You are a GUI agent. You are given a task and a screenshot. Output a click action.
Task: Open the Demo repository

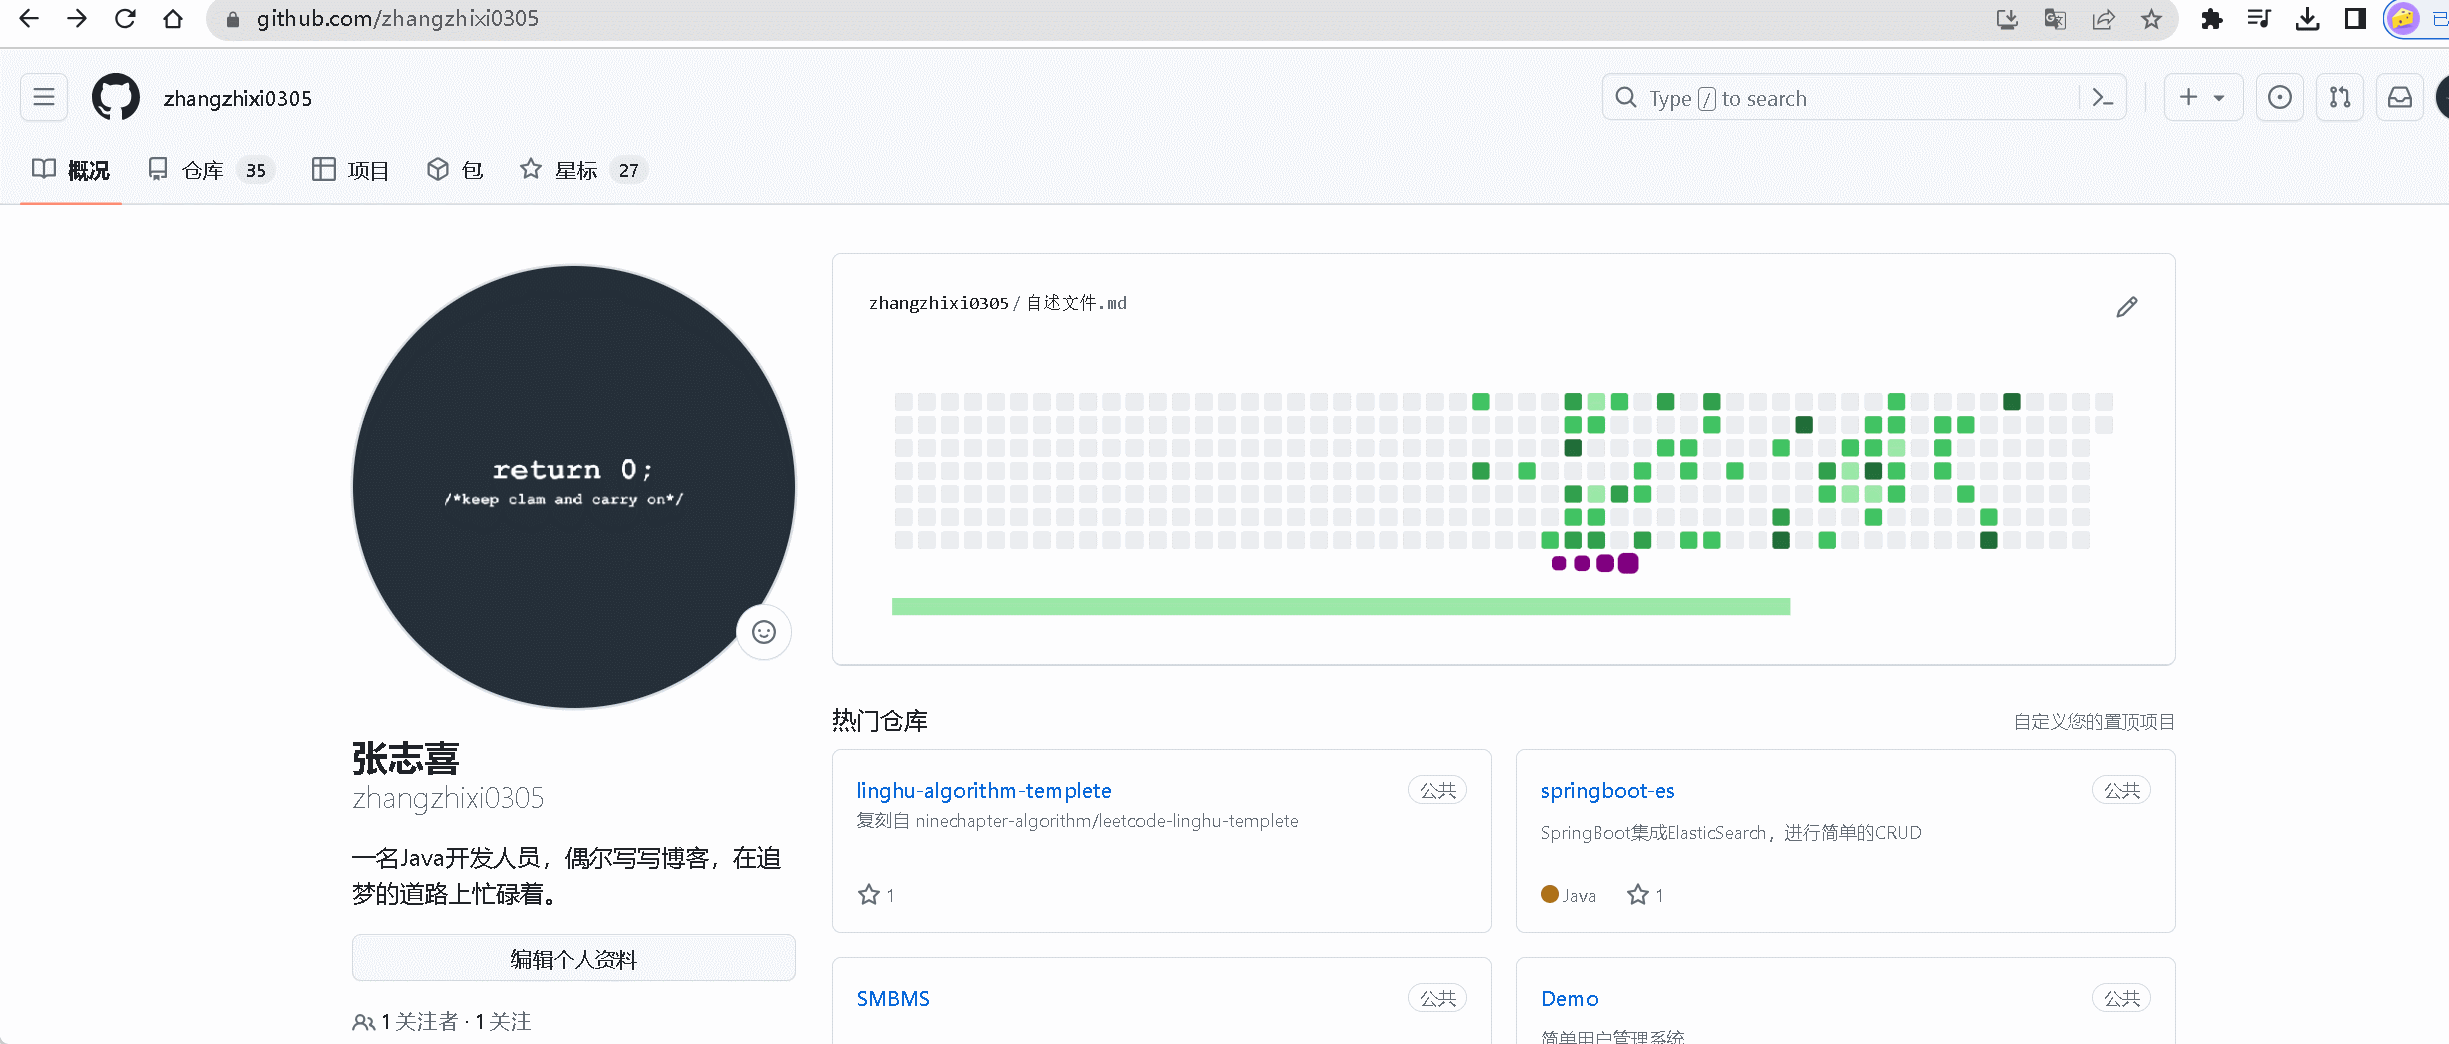pyautogui.click(x=1570, y=999)
